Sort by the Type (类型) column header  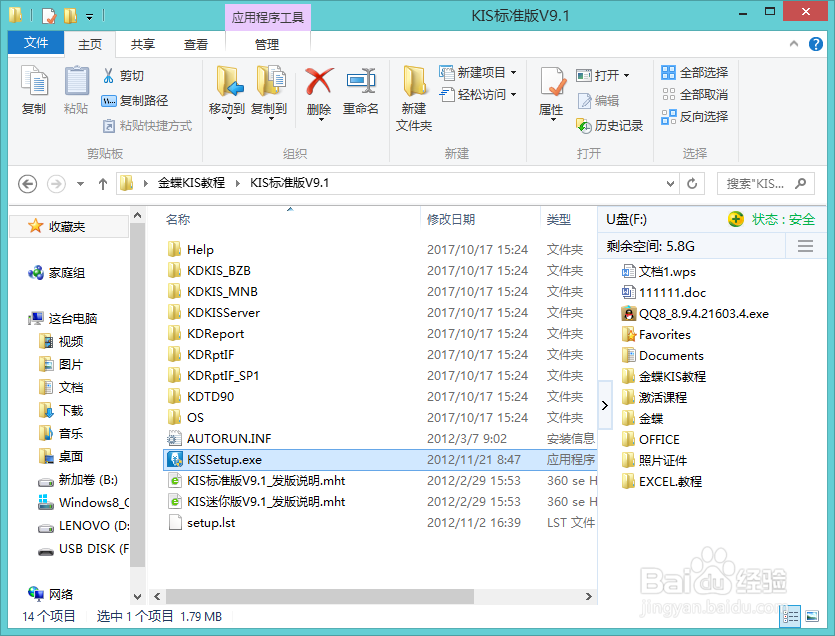[559, 219]
